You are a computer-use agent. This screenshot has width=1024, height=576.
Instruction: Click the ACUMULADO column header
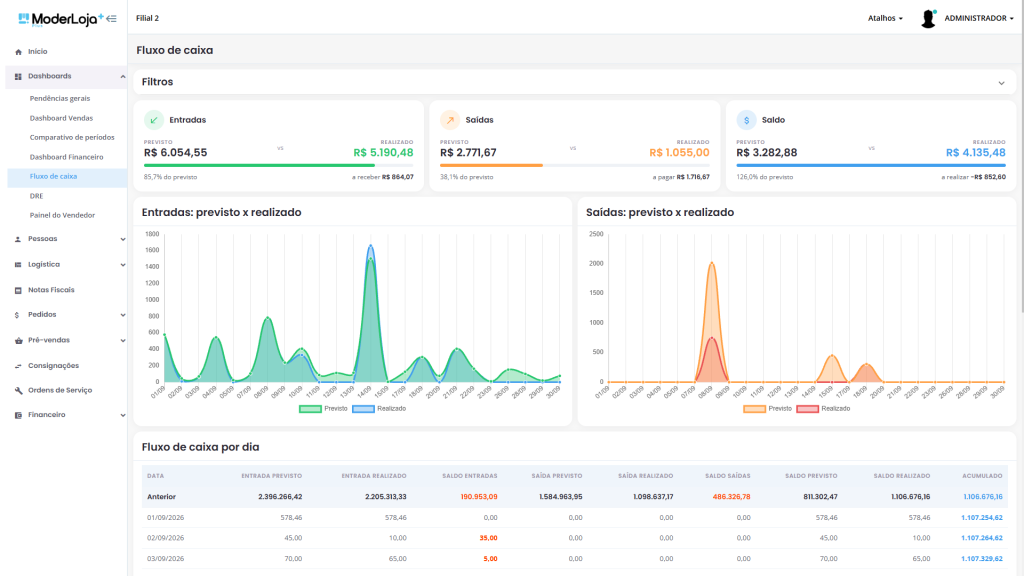click(x=982, y=476)
